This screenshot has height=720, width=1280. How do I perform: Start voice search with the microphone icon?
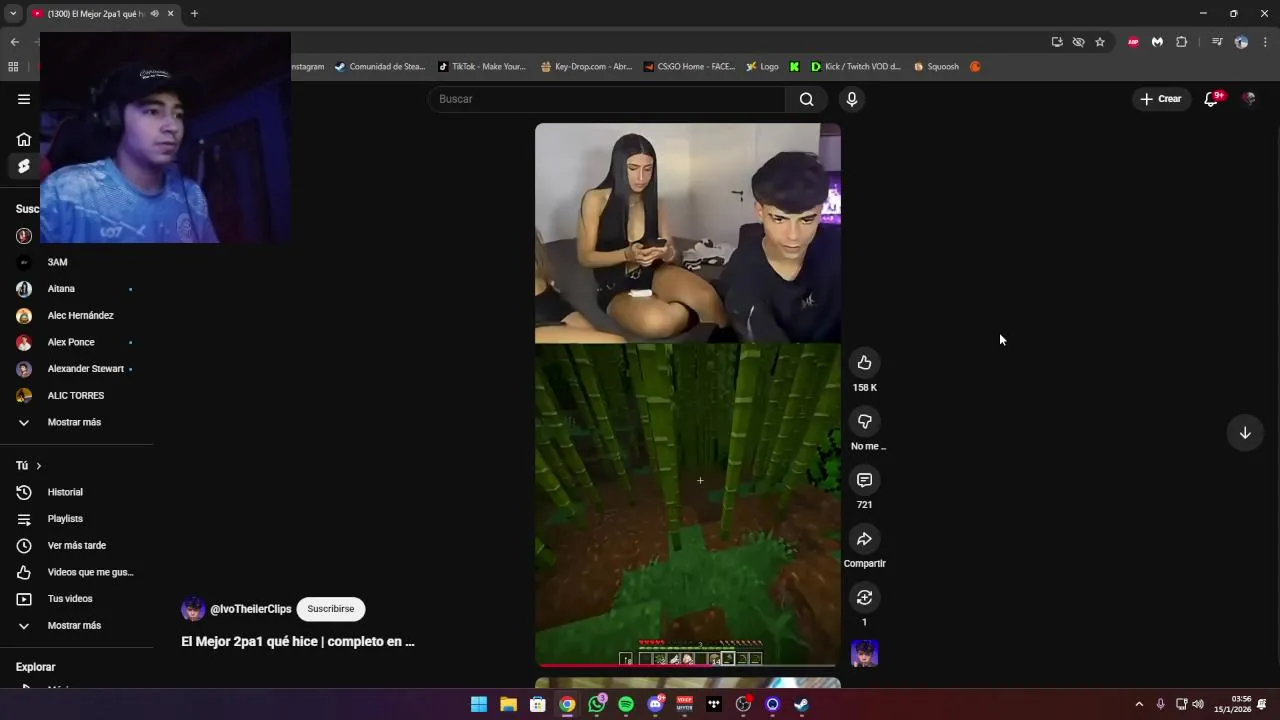[x=851, y=99]
